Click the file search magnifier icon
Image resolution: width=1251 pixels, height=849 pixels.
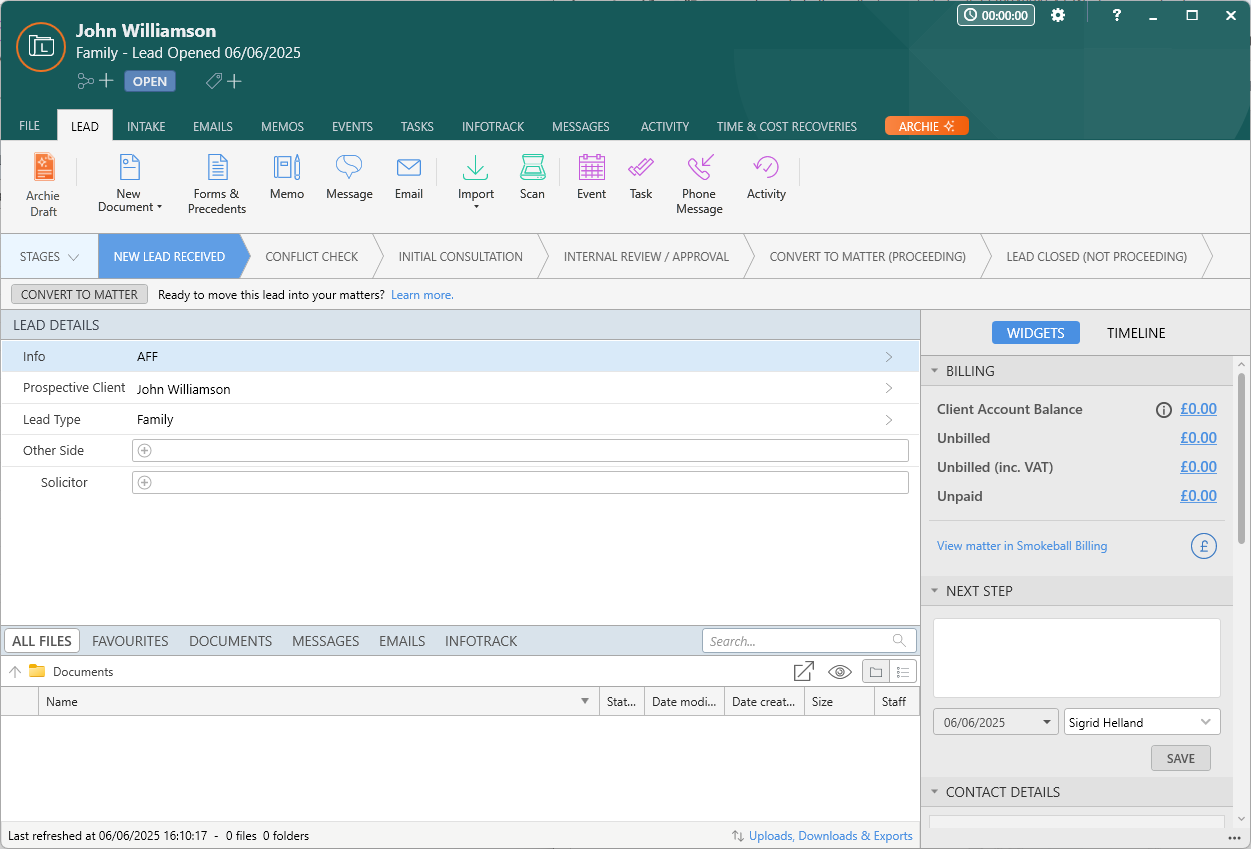click(x=900, y=641)
